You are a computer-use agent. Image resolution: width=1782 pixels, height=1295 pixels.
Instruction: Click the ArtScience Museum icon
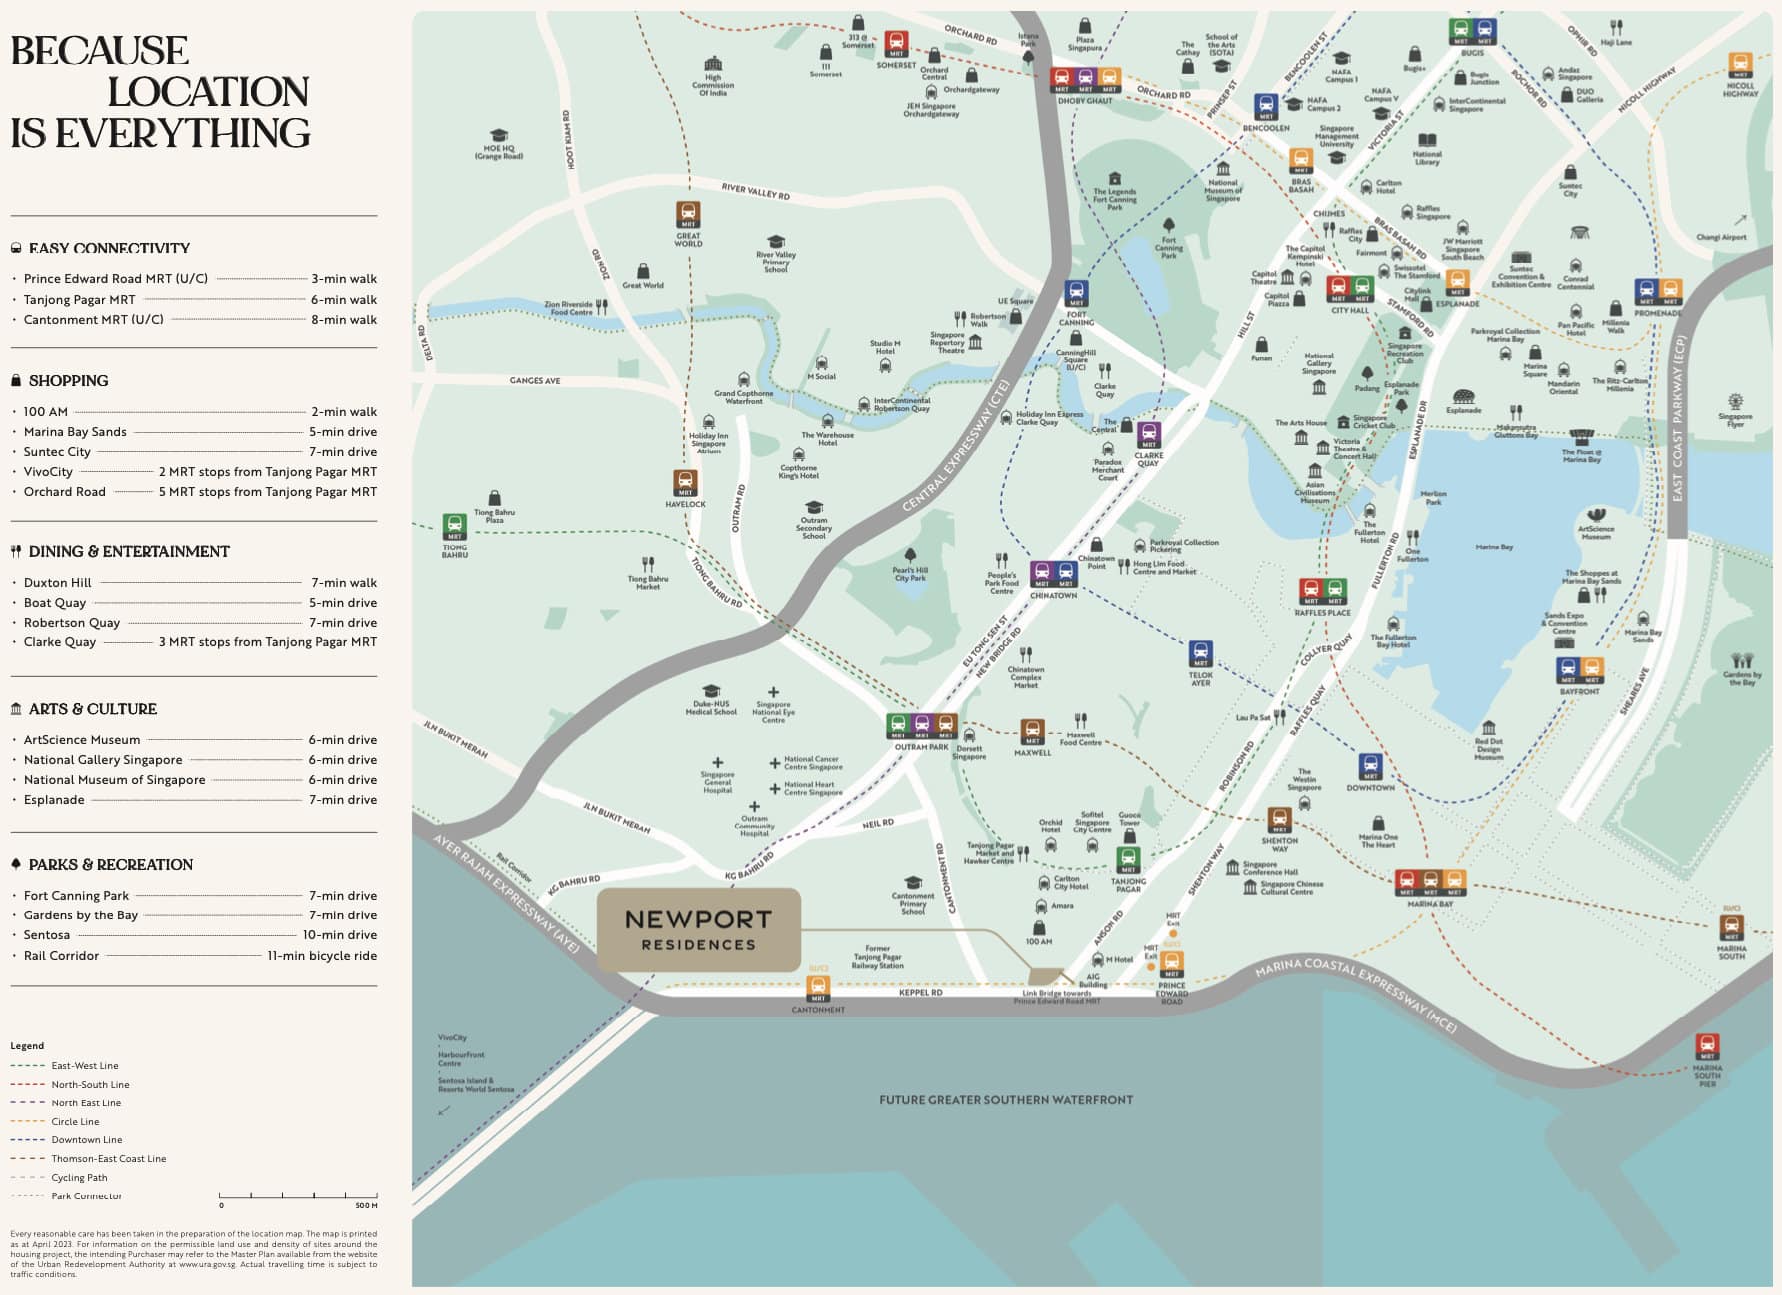tap(1596, 515)
